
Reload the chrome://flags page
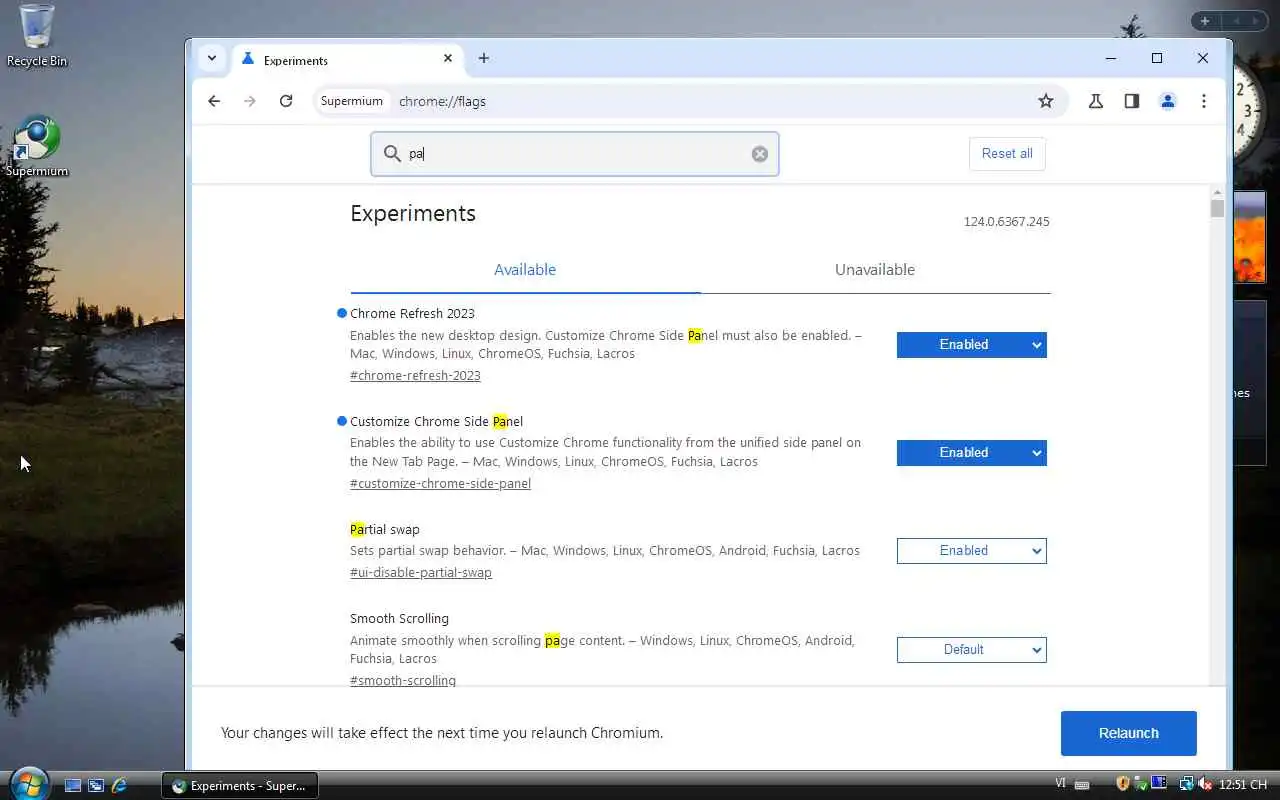(x=286, y=101)
